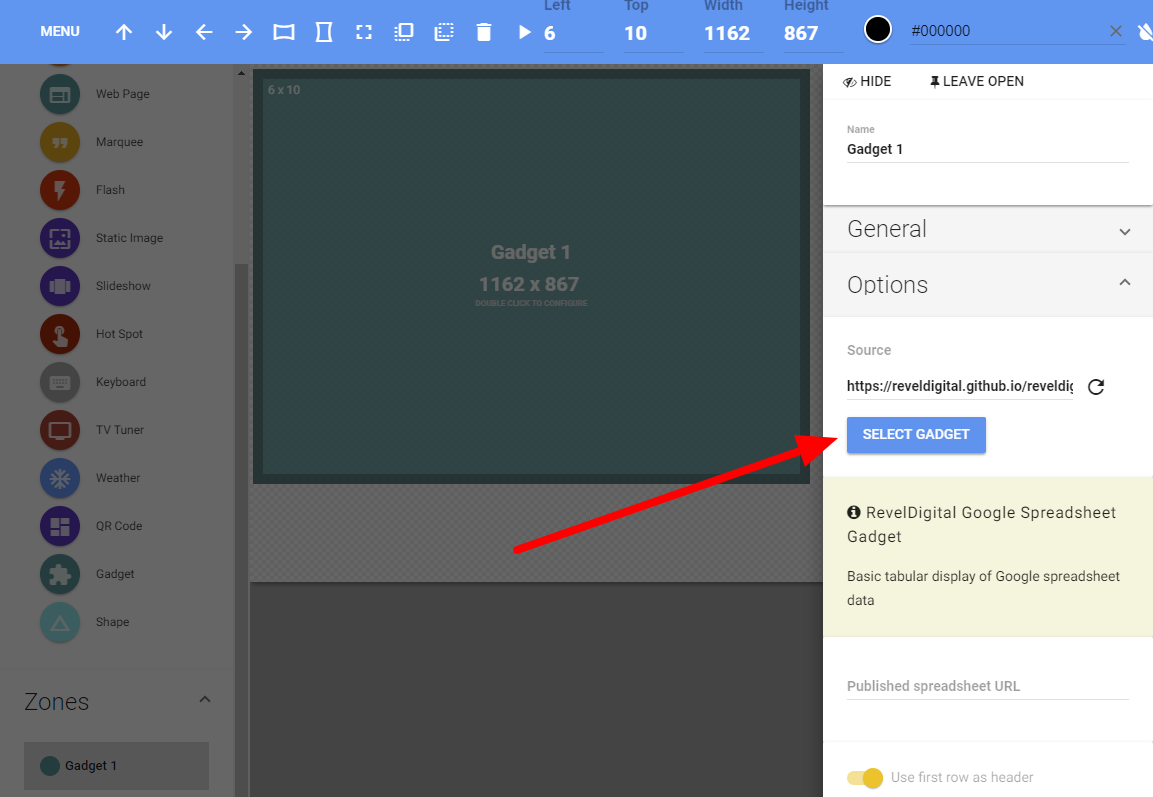Expand the General section
This screenshot has width=1153, height=797.
987,229
